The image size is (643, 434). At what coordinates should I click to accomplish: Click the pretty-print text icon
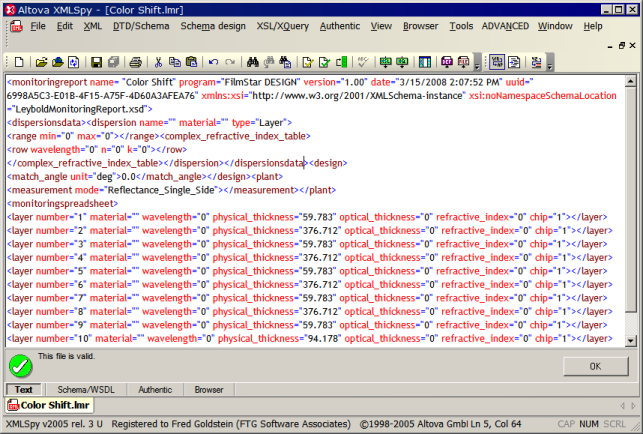pos(514,62)
